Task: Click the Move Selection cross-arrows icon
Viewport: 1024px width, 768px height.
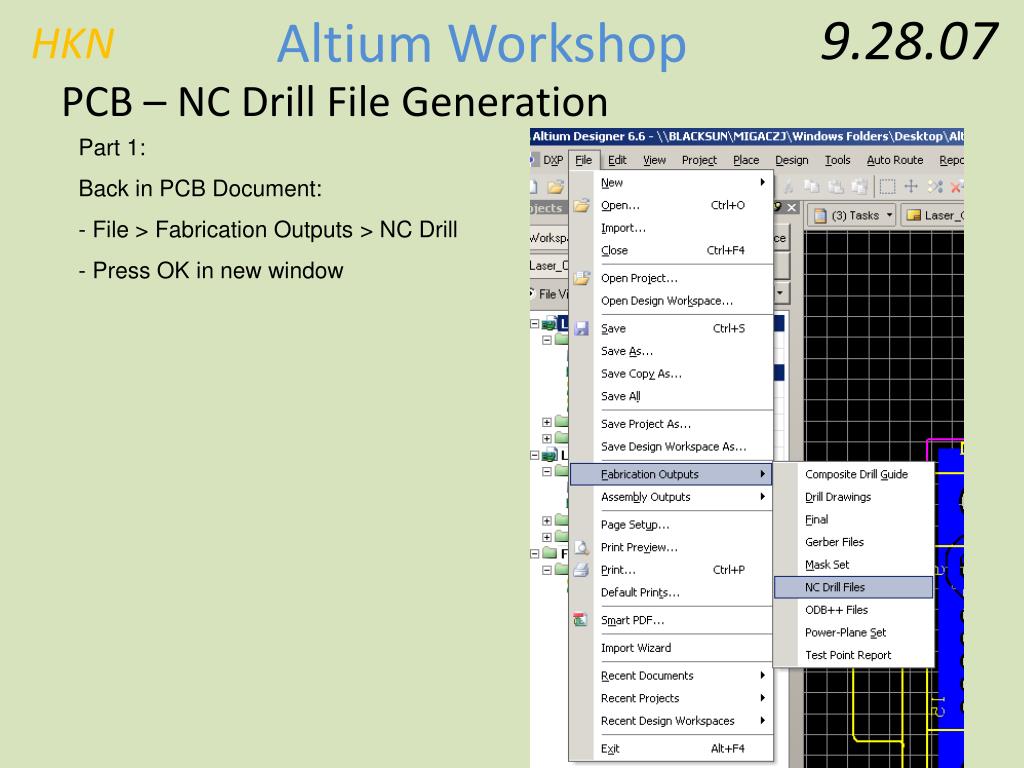Action: tap(911, 187)
